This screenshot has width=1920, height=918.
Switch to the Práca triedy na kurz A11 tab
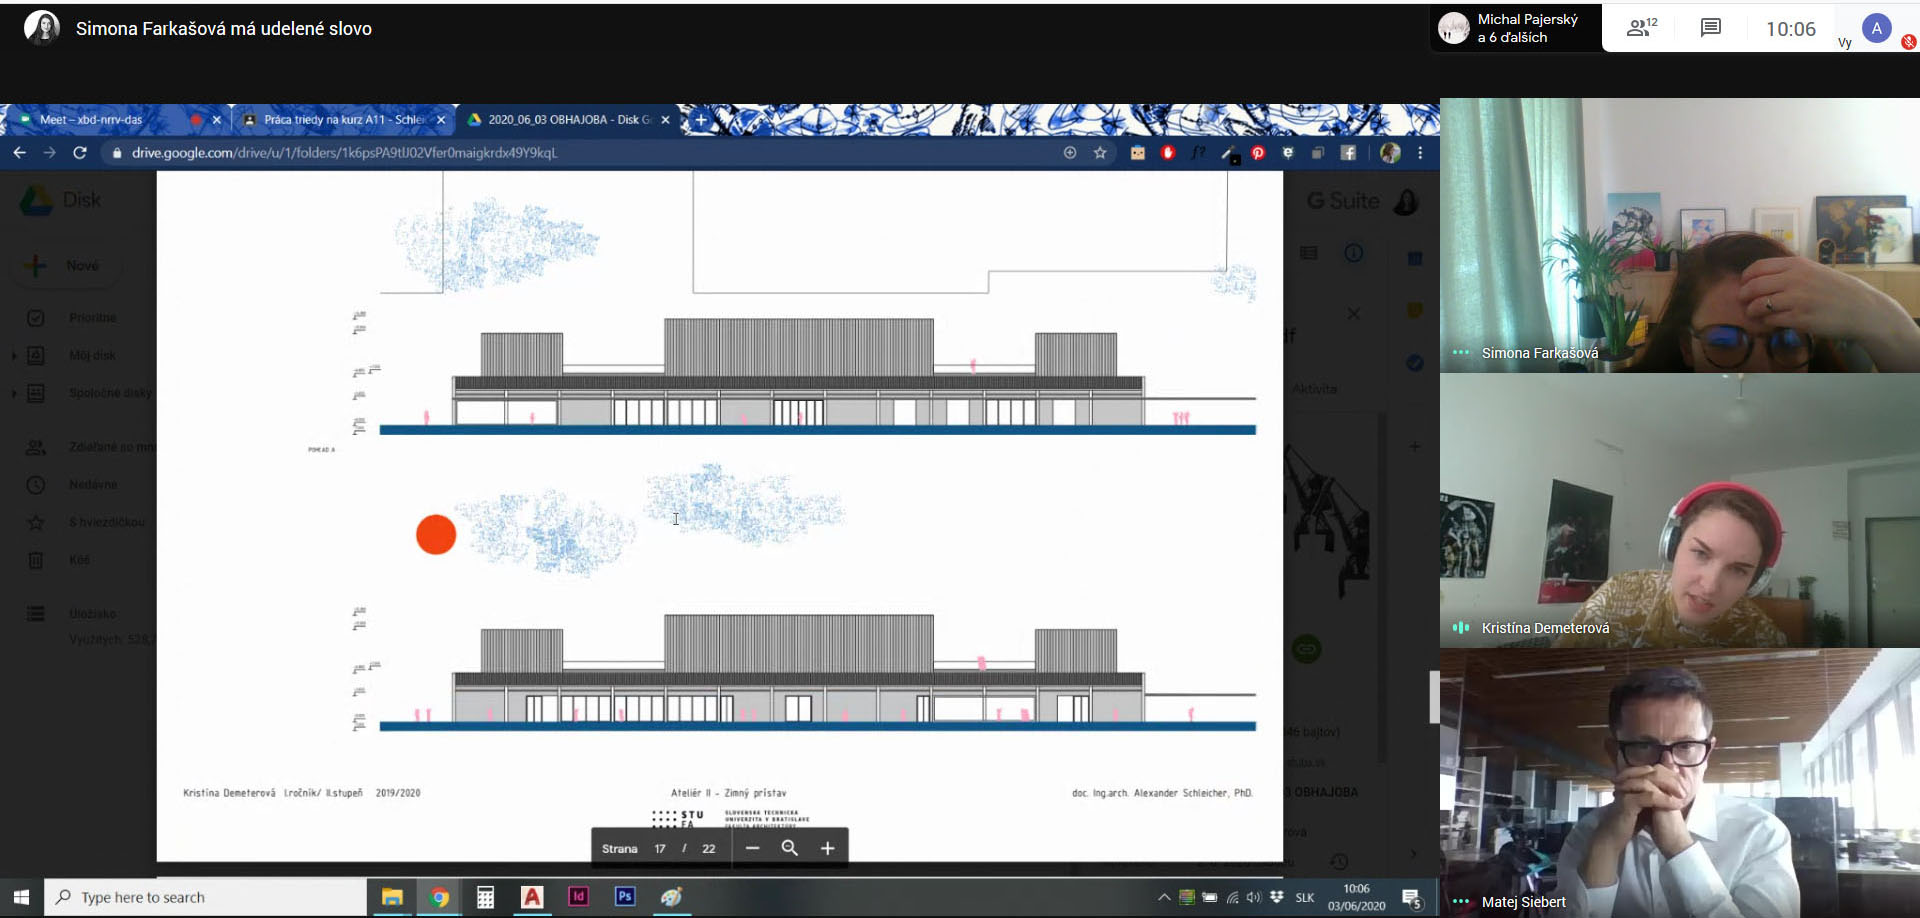pyautogui.click(x=342, y=120)
